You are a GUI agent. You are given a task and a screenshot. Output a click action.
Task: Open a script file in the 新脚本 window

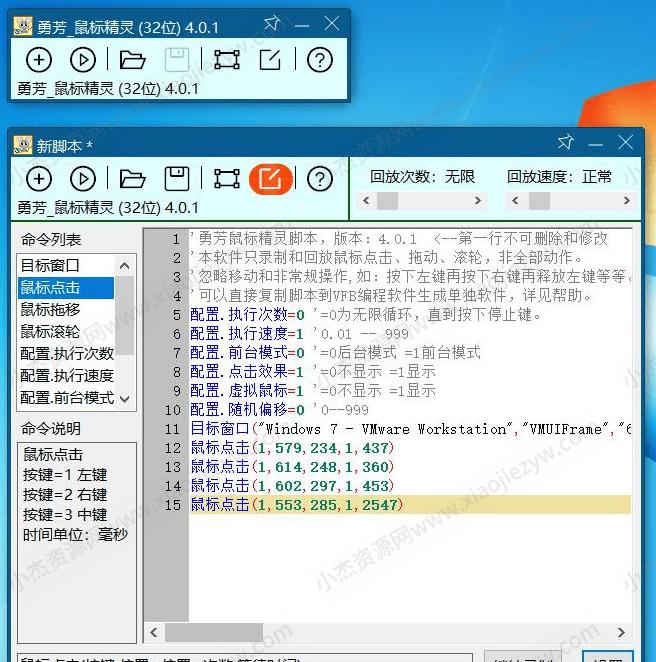click(x=133, y=179)
